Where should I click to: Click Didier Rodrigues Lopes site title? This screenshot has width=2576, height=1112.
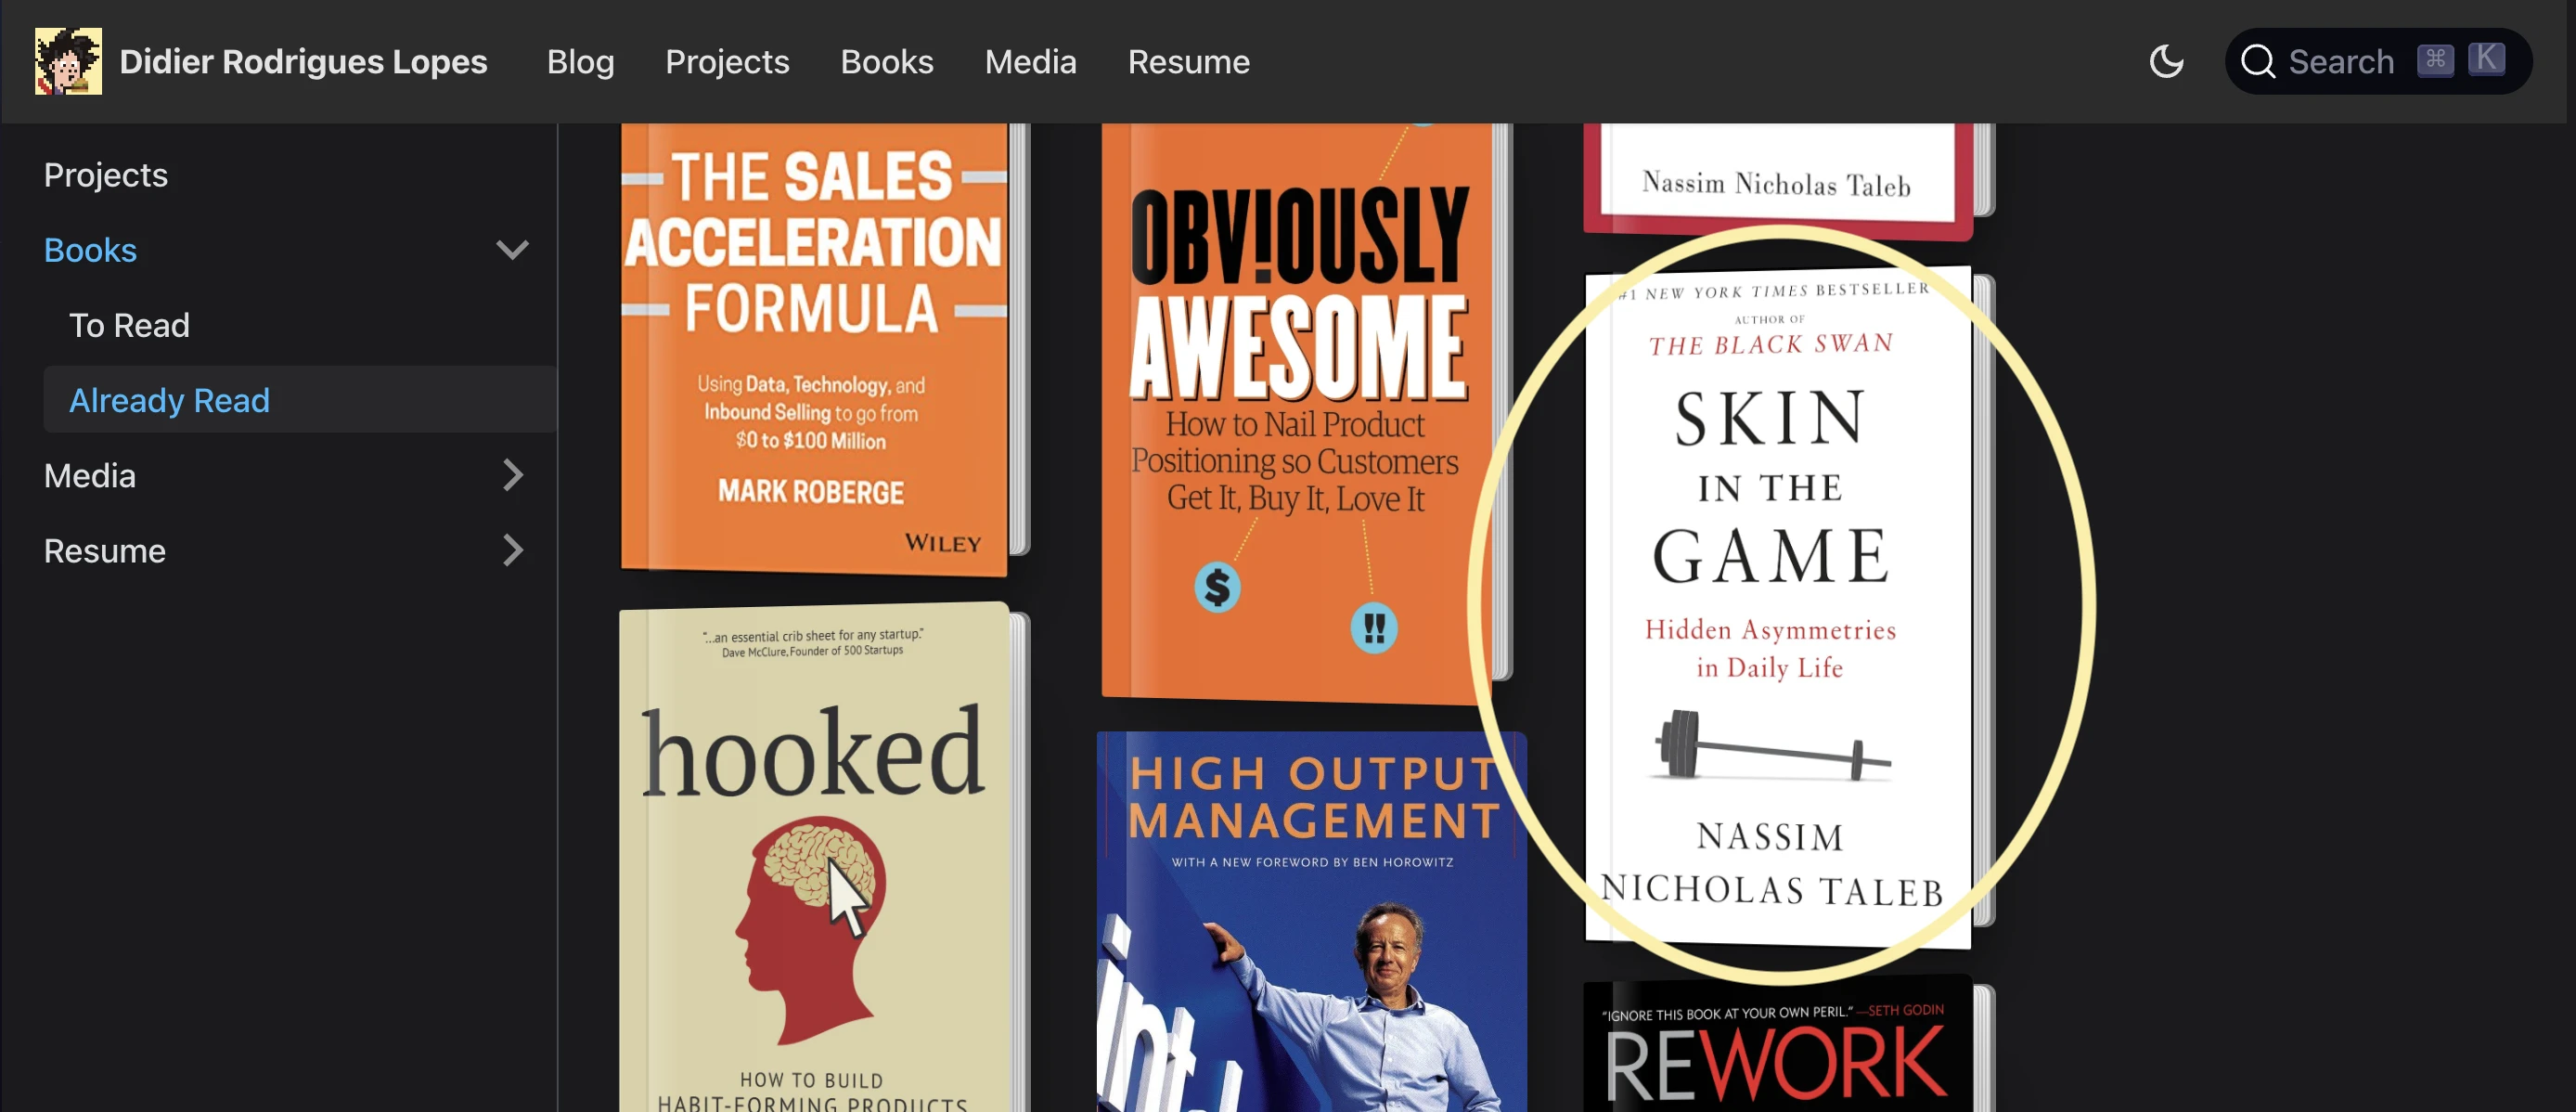pos(303,62)
